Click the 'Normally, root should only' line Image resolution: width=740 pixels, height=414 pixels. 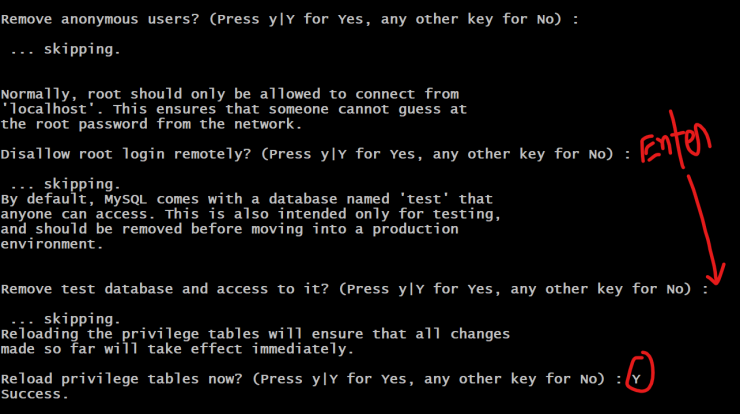[x=230, y=94]
